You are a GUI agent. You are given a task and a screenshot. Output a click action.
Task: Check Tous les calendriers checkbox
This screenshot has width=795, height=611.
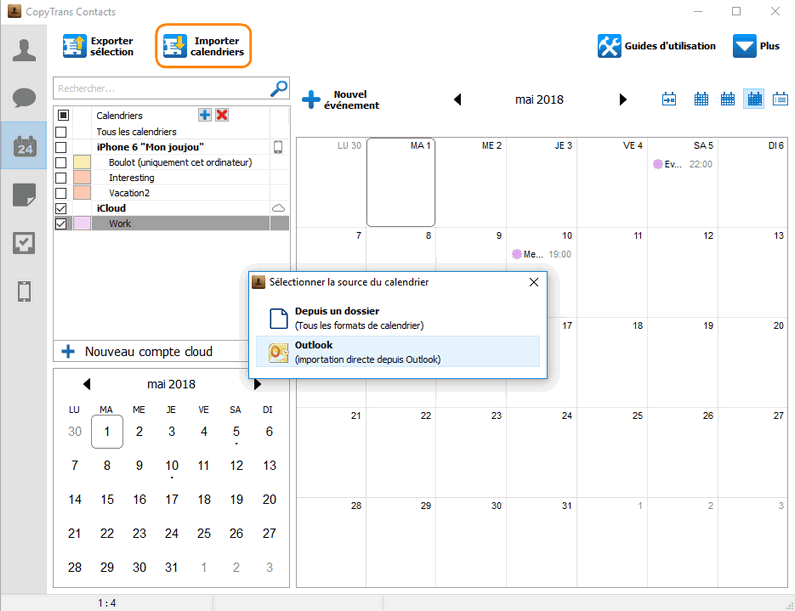coord(61,132)
